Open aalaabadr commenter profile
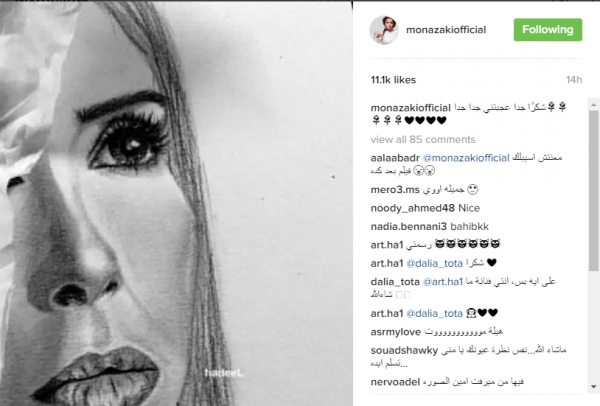 395,158
